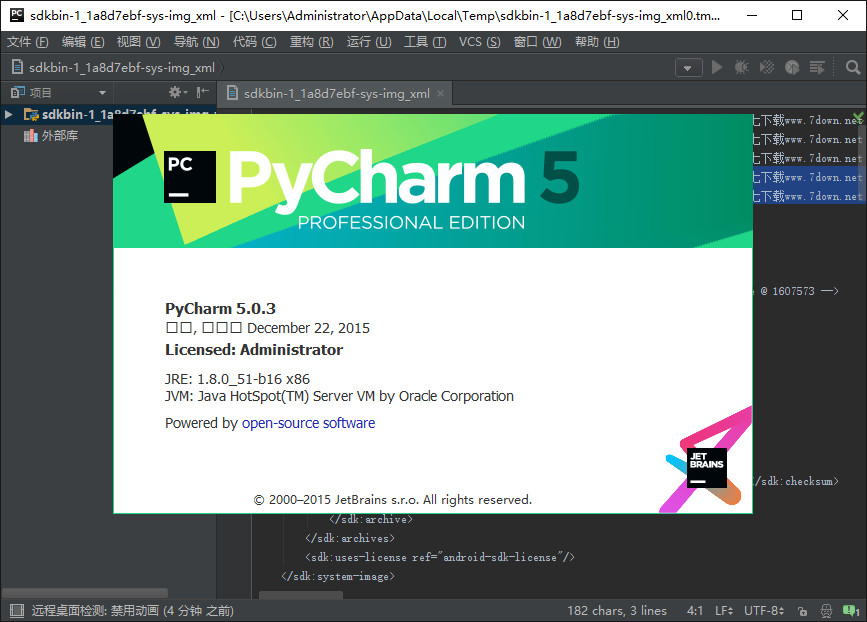Start the Debugger bug icon
867x622 pixels.
click(x=742, y=65)
